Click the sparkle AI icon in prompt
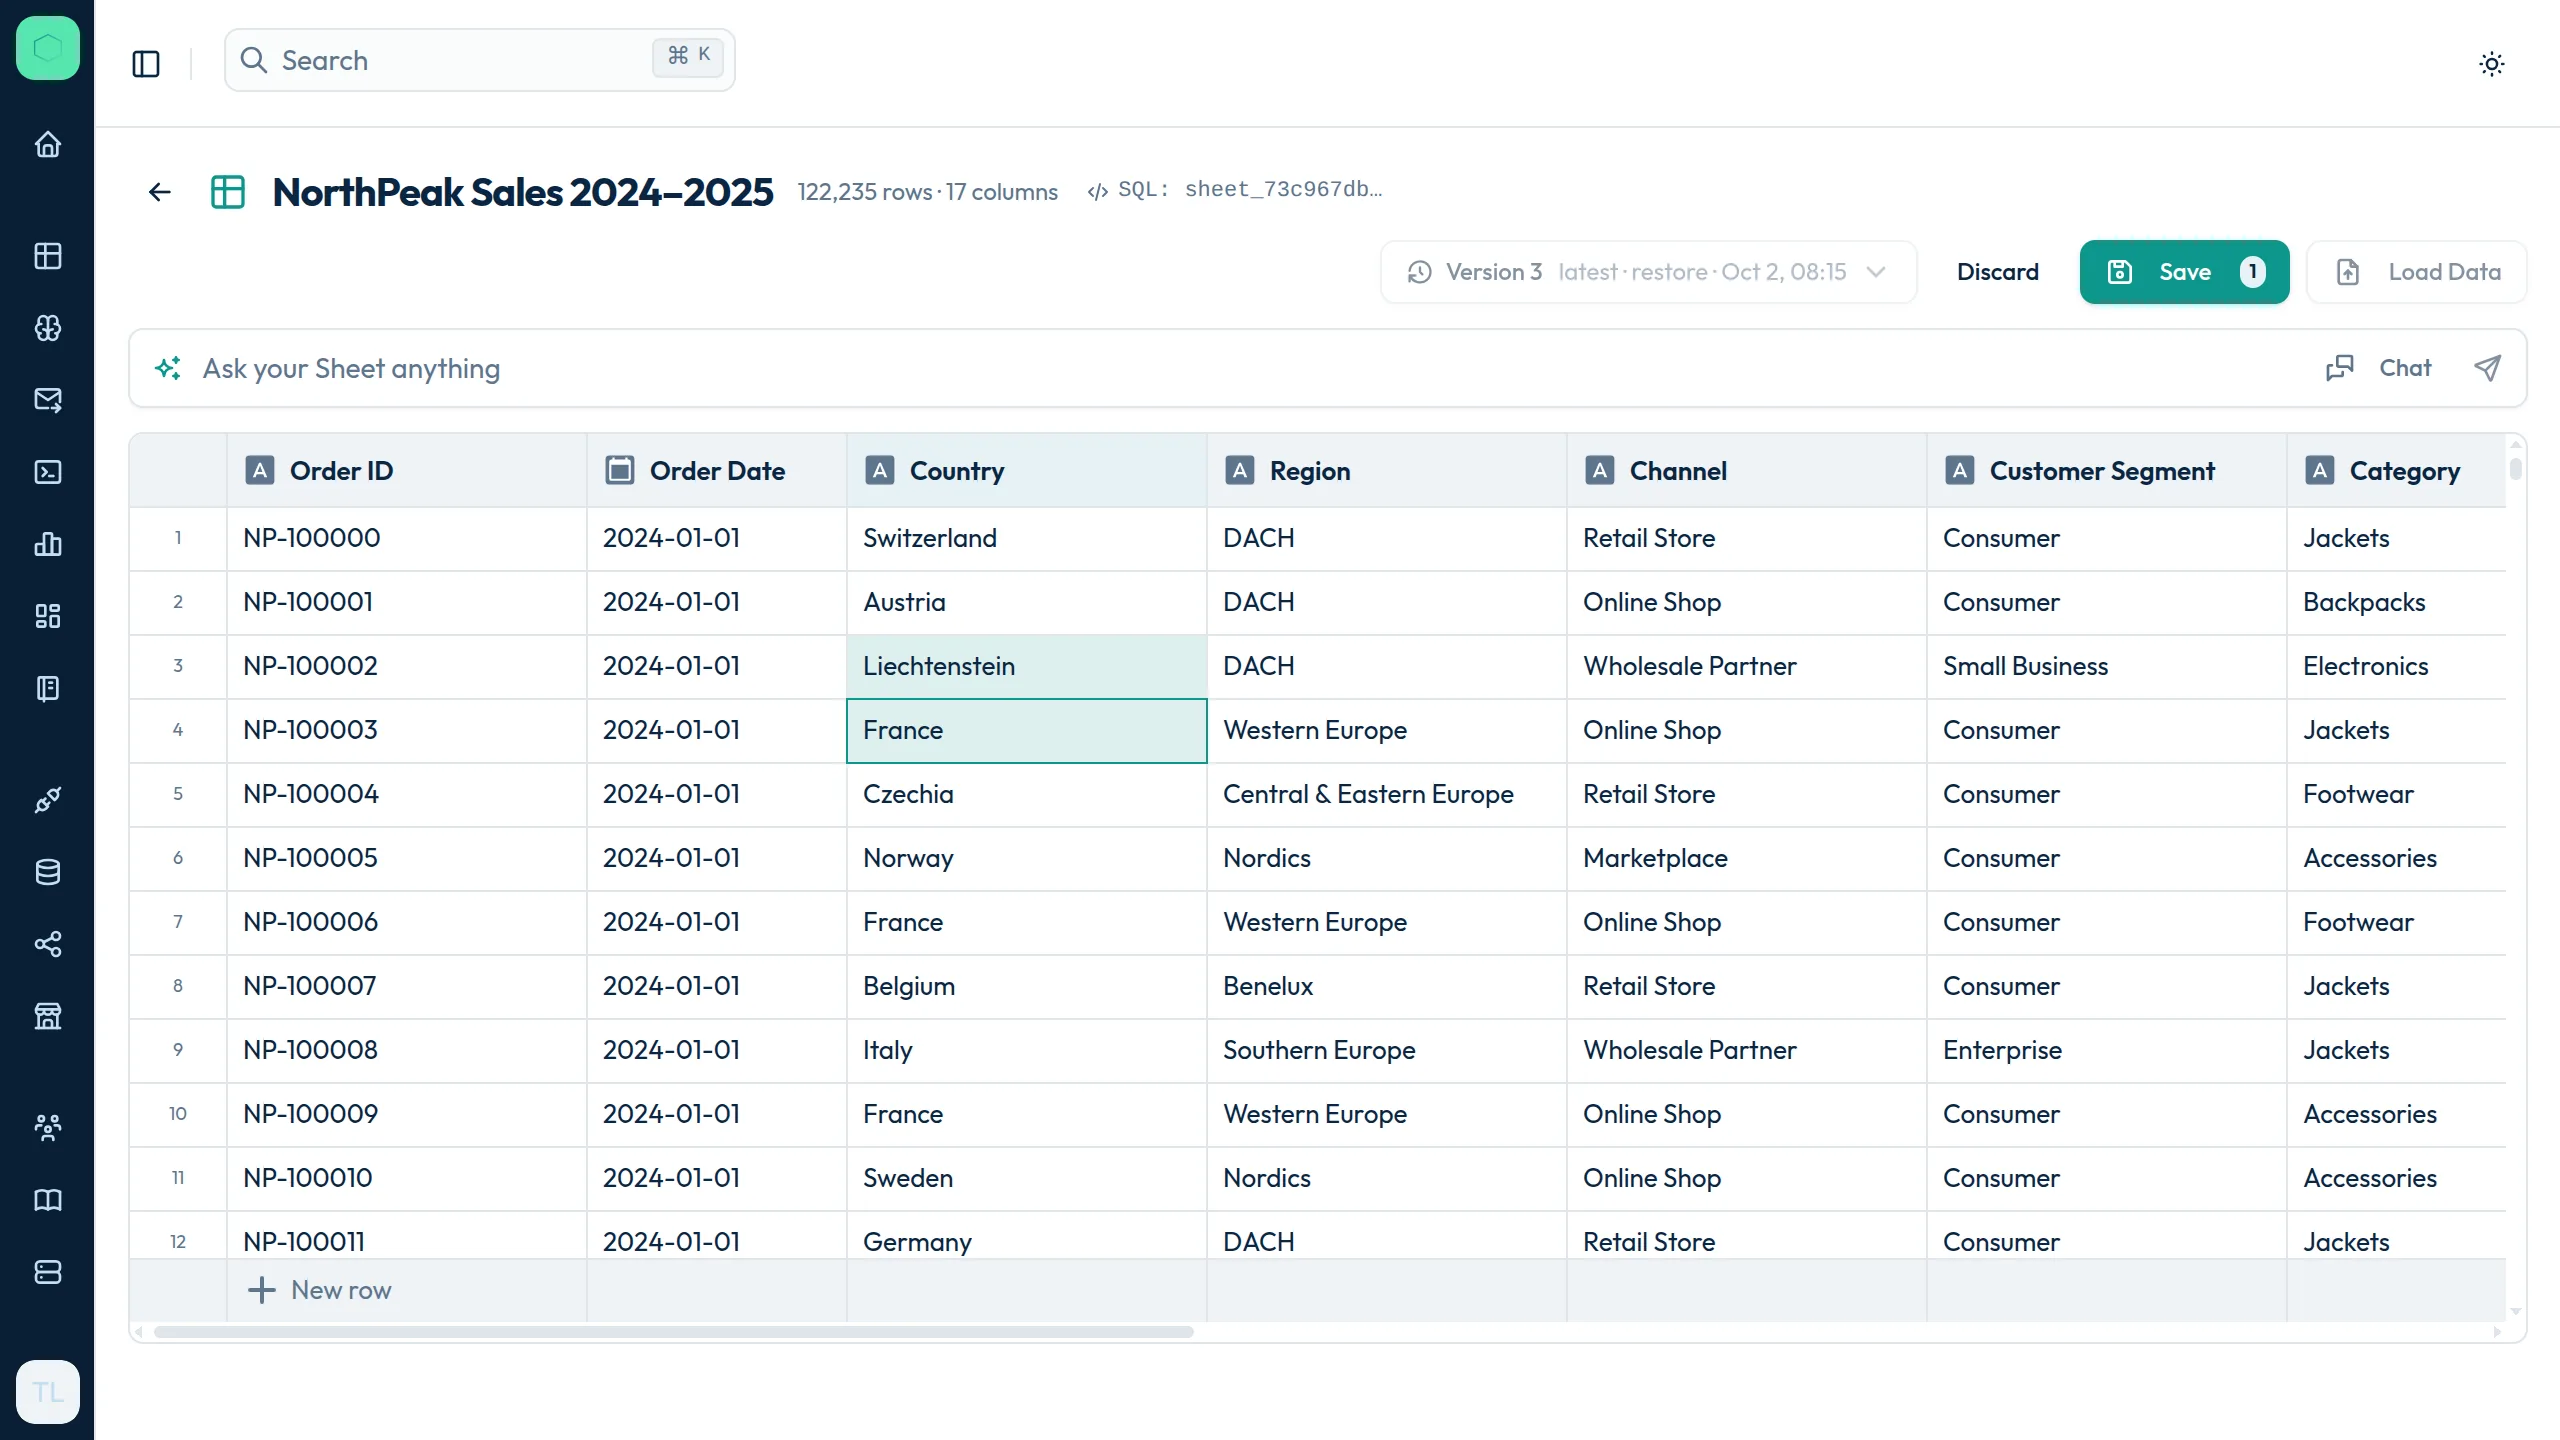The width and height of the screenshot is (2560, 1440). point(168,368)
